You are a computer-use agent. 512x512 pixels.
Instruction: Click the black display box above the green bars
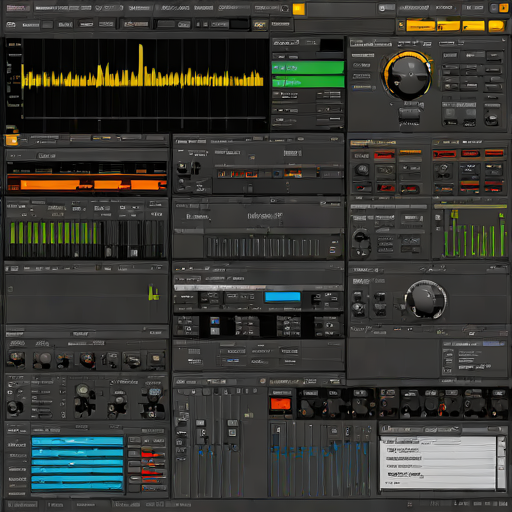click(331, 45)
